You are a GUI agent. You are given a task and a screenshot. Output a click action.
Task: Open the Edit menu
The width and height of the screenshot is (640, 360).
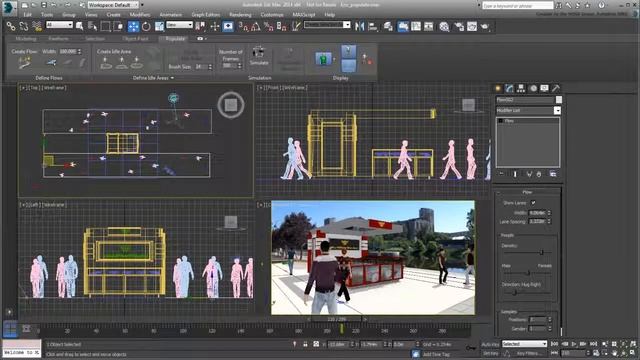click(27, 15)
